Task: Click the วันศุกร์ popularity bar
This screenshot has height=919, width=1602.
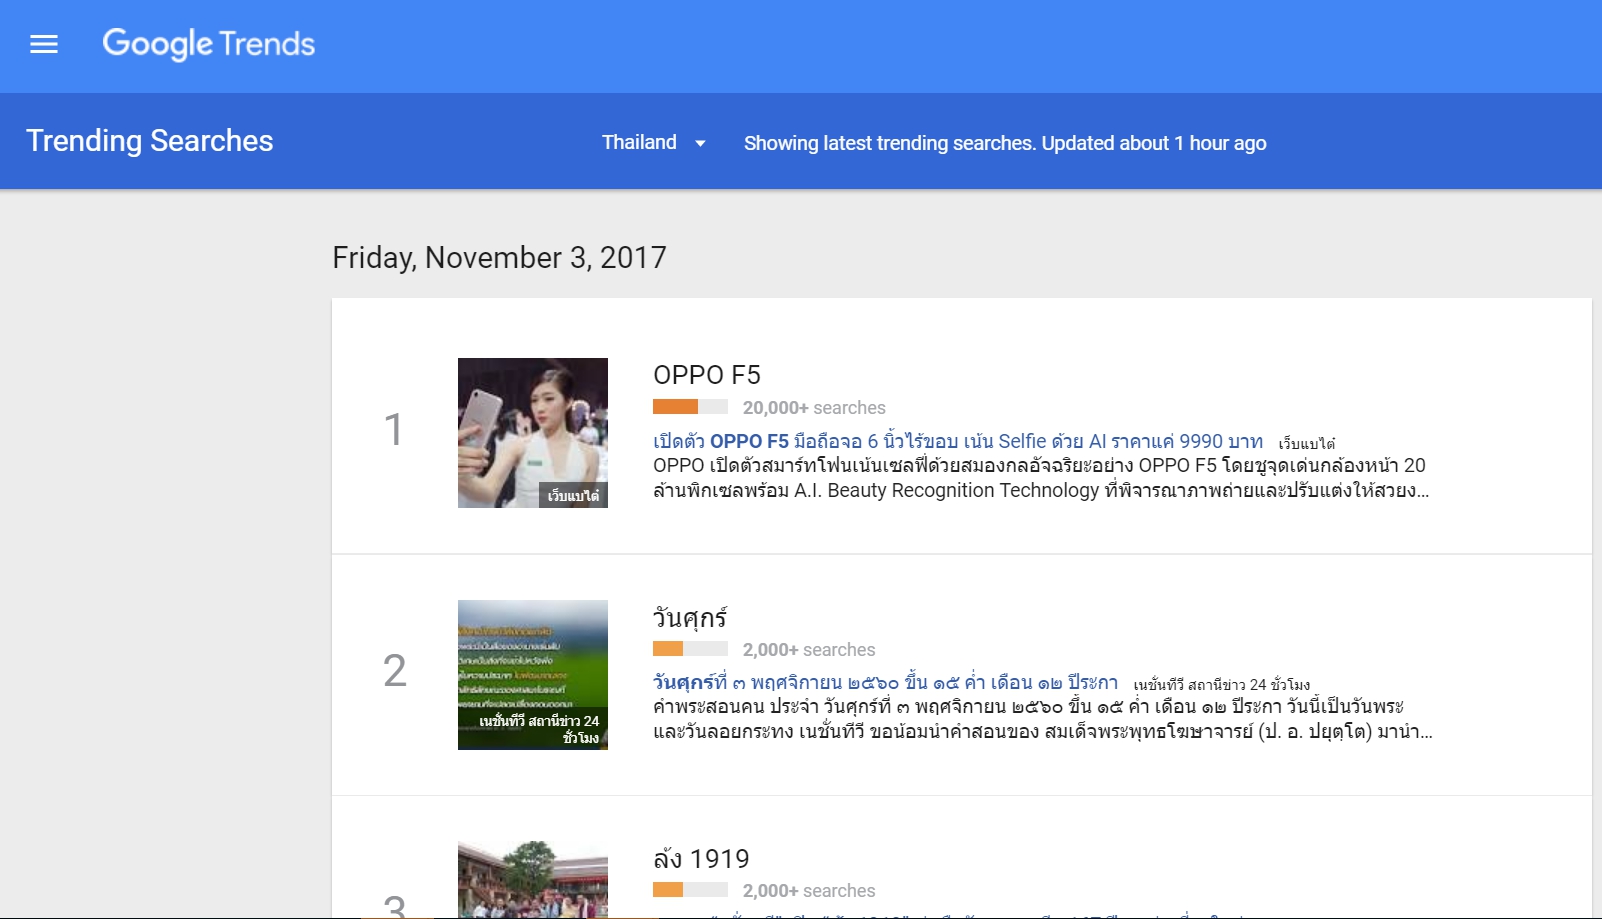Action: click(690, 649)
